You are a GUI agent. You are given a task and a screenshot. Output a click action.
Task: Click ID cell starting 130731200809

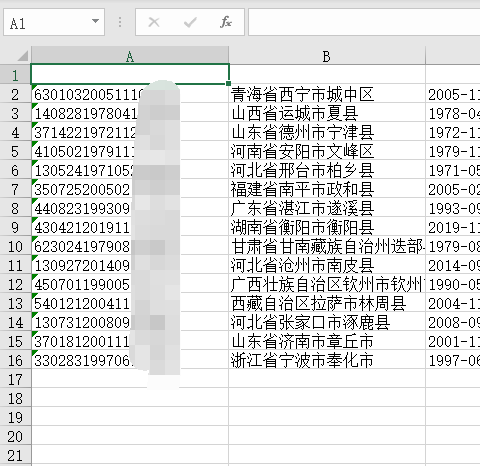tap(130, 321)
